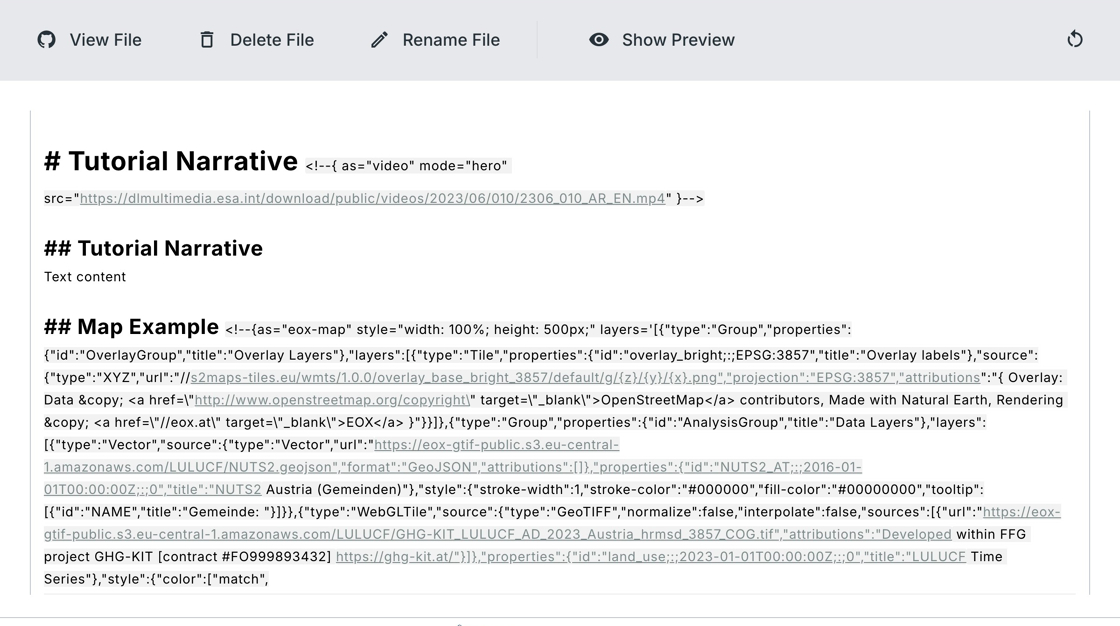The width and height of the screenshot is (1120, 626).
Task: Place cursor in 'Text content' line
Action: coord(85,277)
